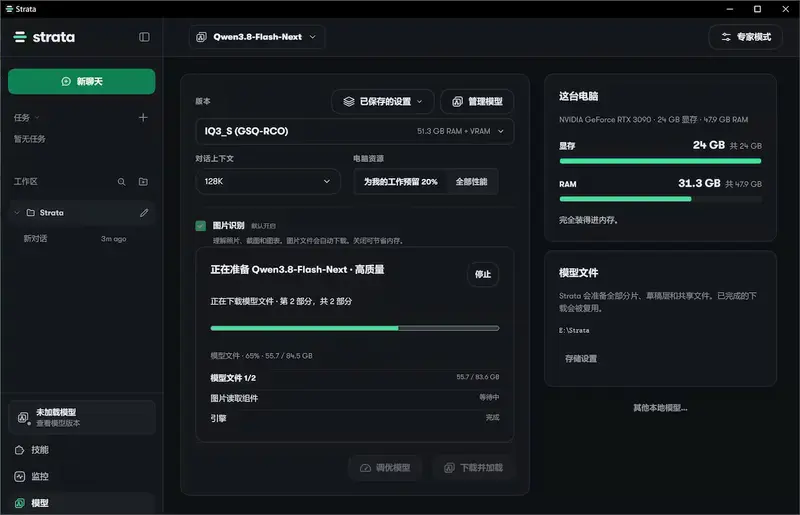Click the E:\Strata path text
Screen dimensions: 800x515
point(574,330)
